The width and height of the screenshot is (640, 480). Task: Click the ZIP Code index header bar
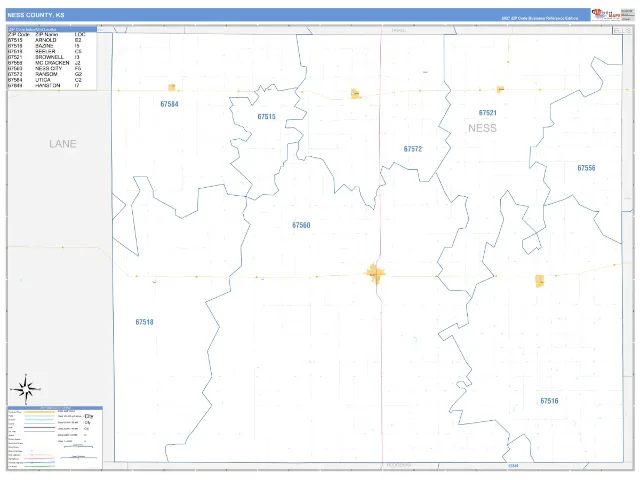[52, 29]
